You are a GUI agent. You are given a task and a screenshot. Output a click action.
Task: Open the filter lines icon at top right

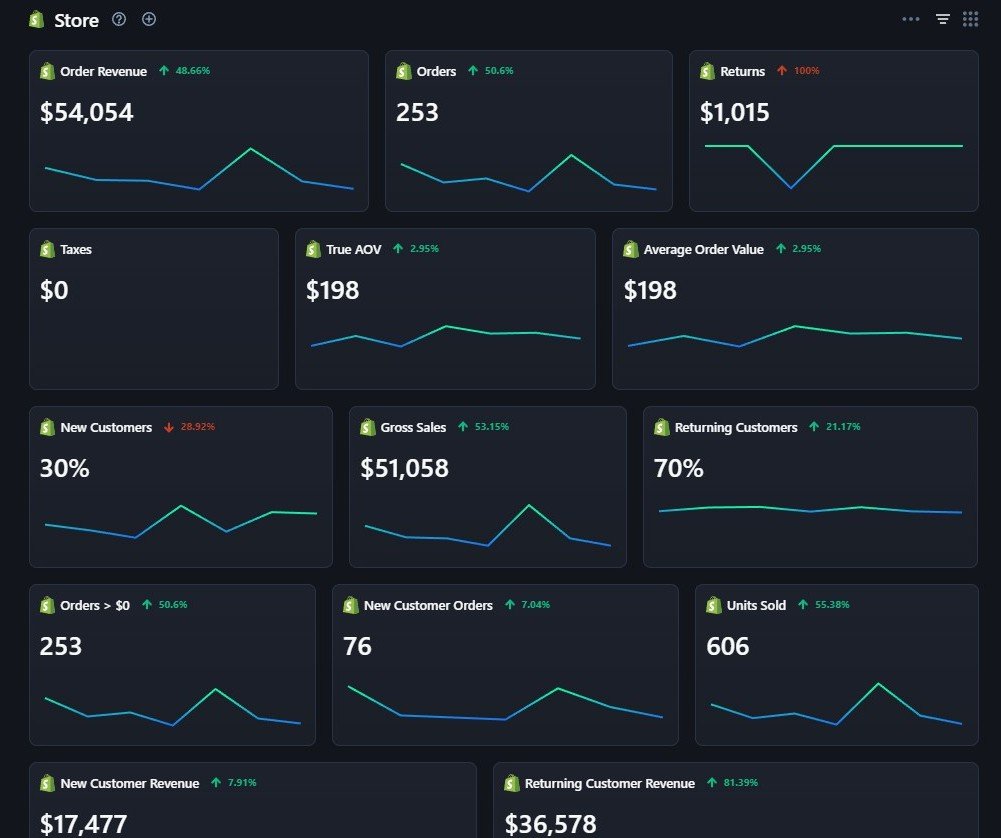click(x=942, y=19)
